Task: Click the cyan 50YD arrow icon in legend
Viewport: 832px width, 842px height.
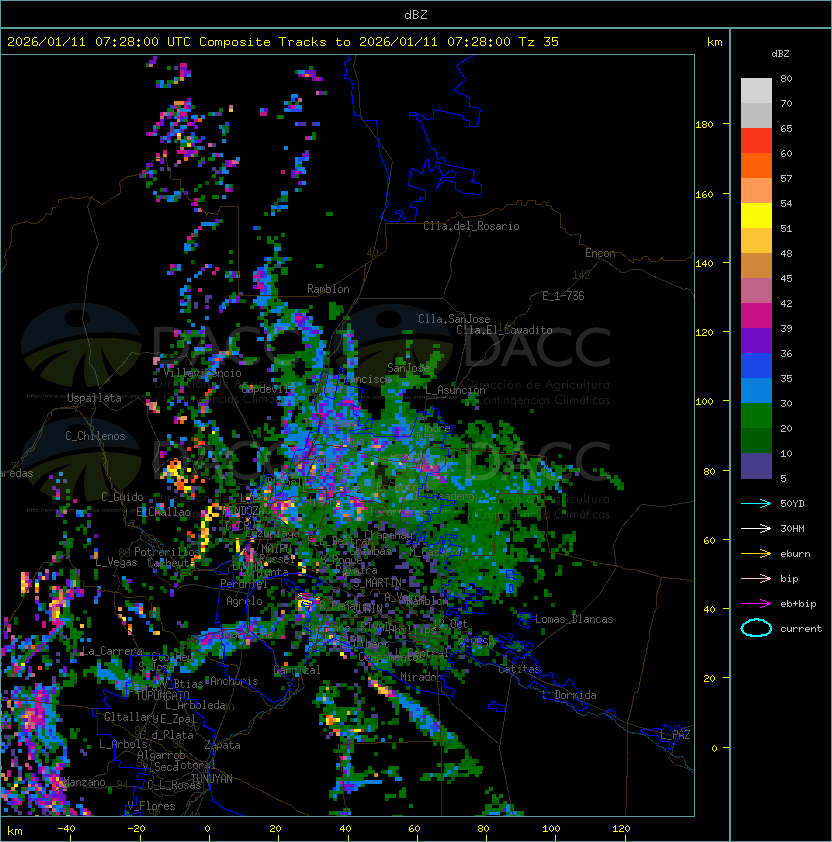Action: tap(756, 504)
